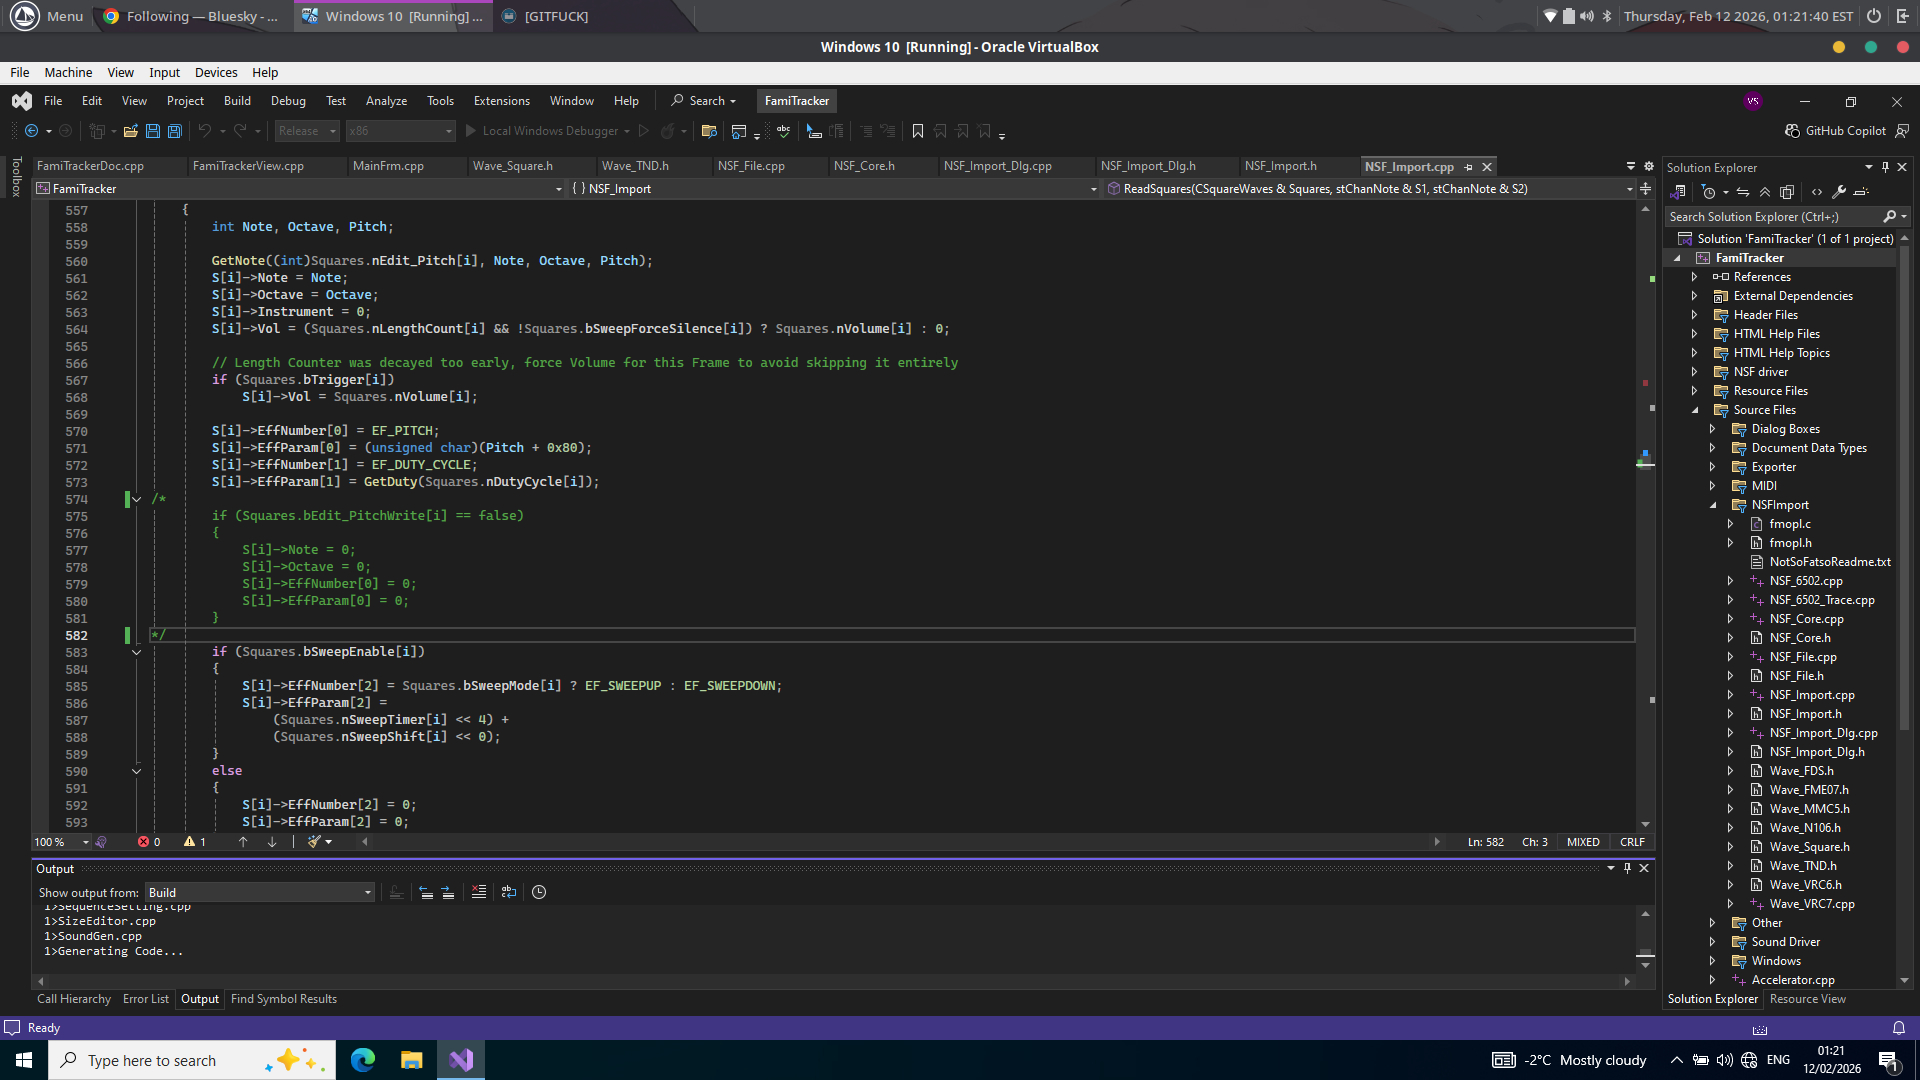Click the Search Solution Explorer field
This screenshot has height=1080, width=1920.
[x=1772, y=216]
